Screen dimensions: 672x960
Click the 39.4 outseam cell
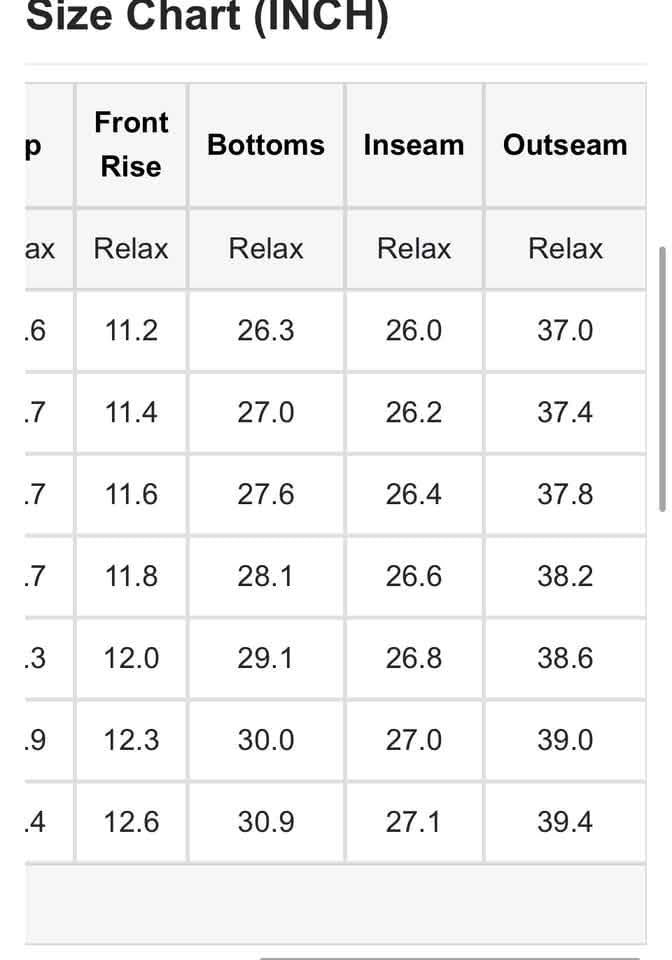[566, 822]
